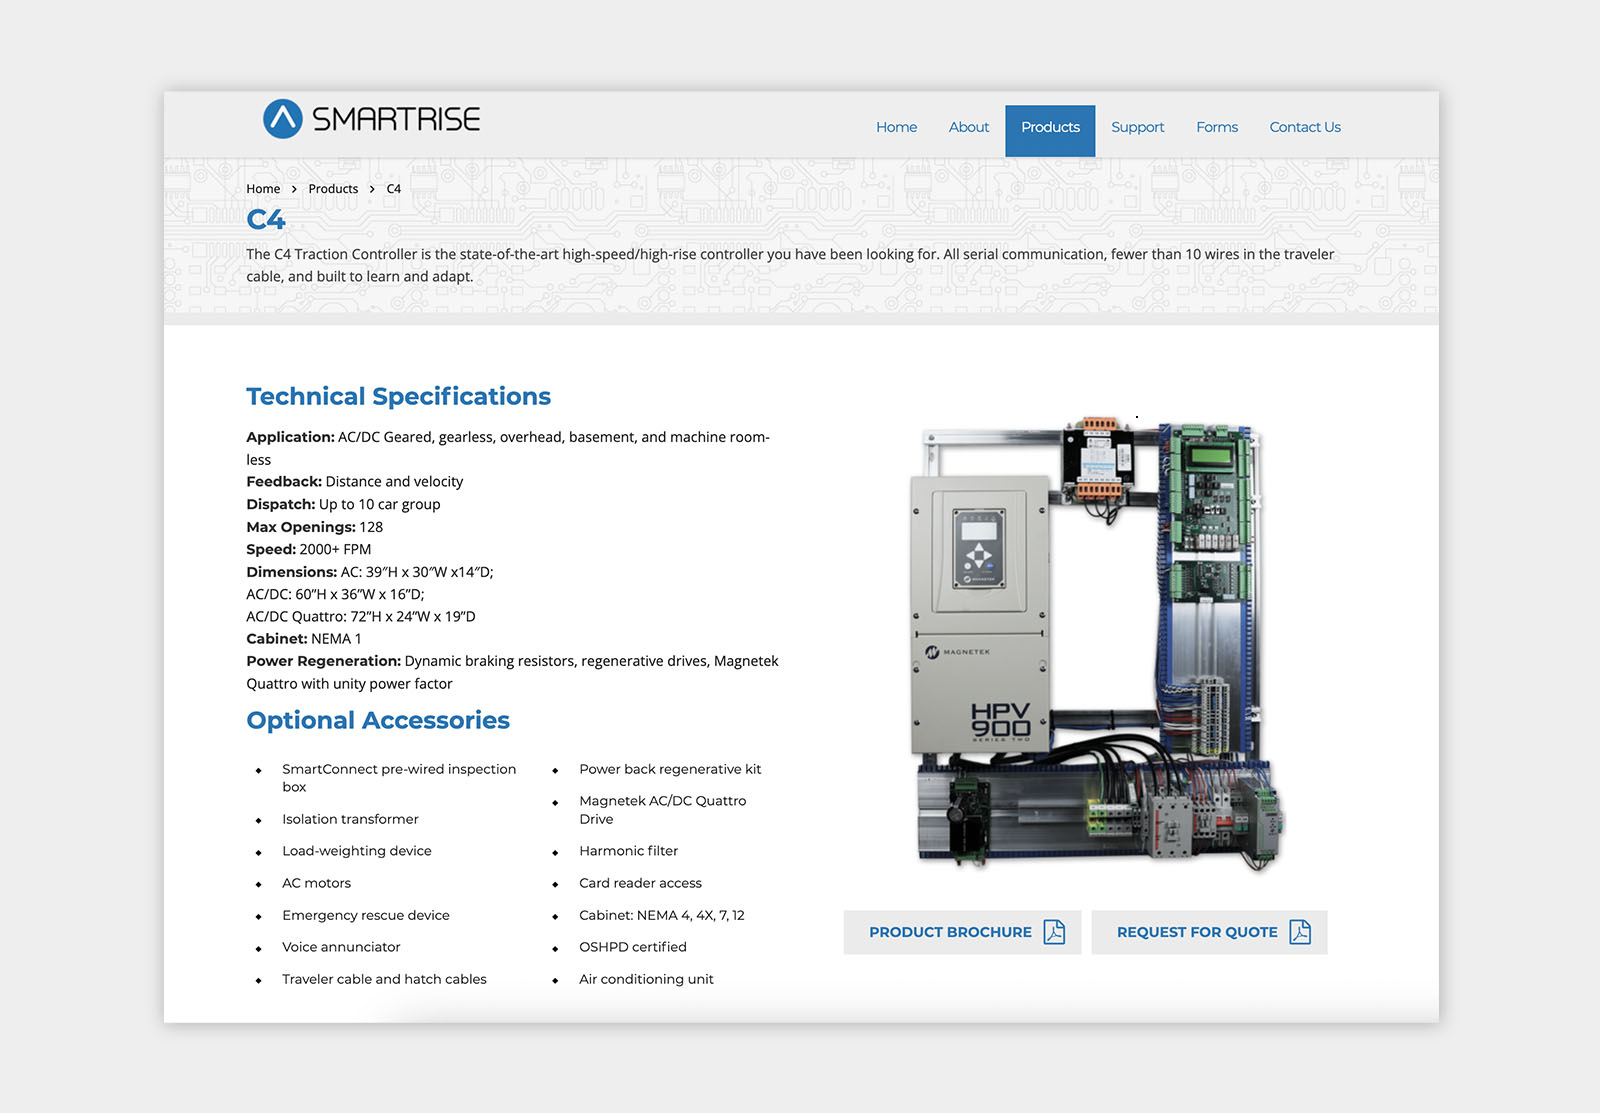Click the PDF icon on Product Brochure
The height and width of the screenshot is (1113, 1600).
click(x=1054, y=932)
